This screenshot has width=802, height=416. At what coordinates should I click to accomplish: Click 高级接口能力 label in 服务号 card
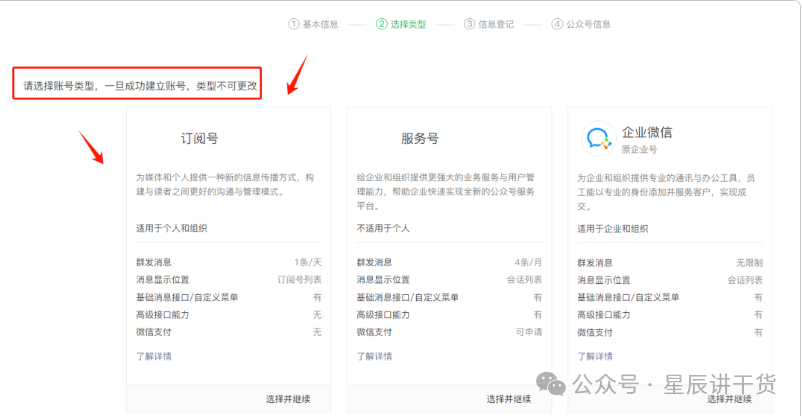coord(383,315)
